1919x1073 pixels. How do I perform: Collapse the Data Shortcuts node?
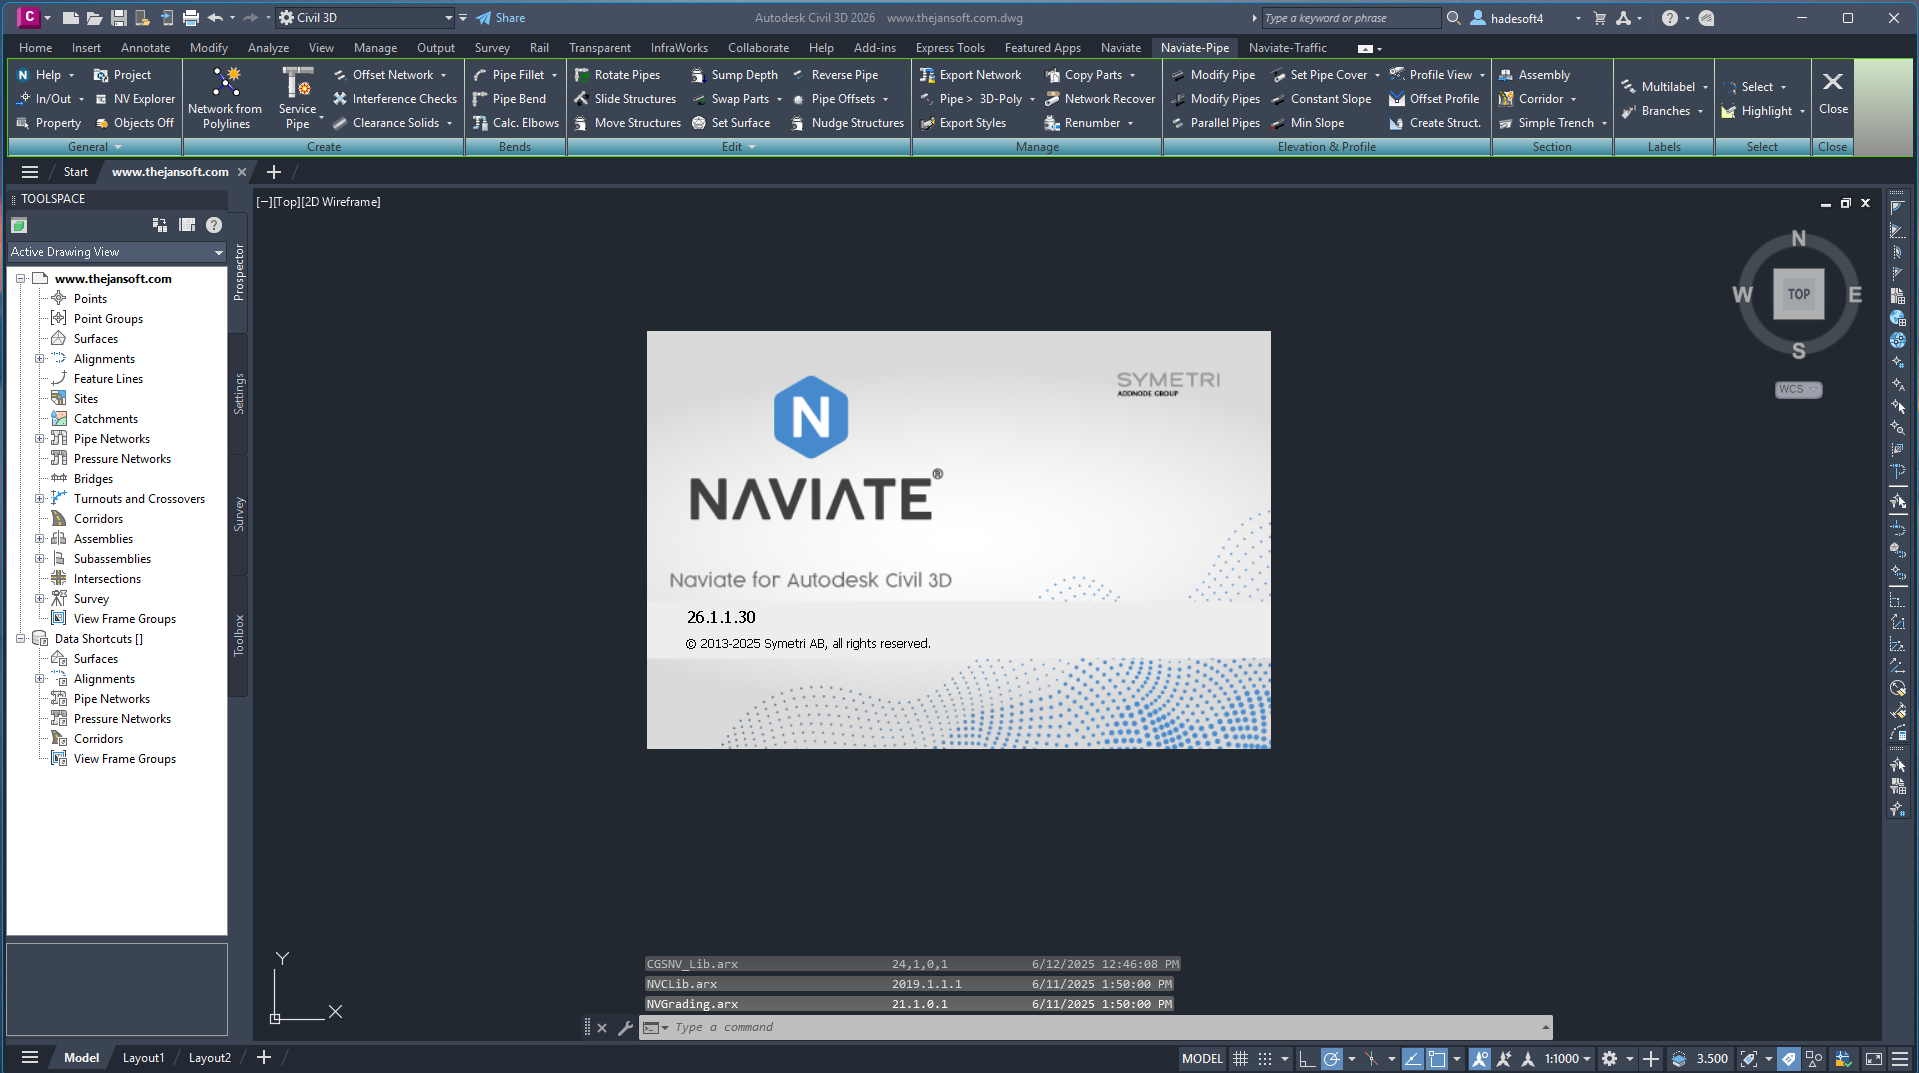[x=20, y=639]
